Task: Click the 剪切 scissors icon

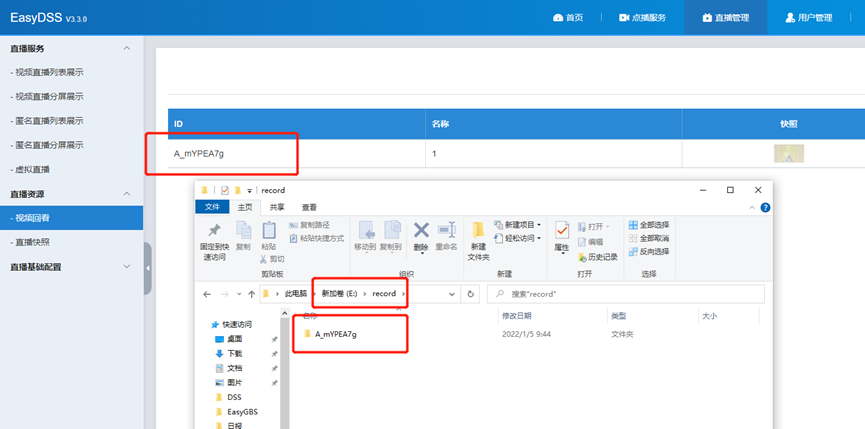Action: [x=263, y=259]
